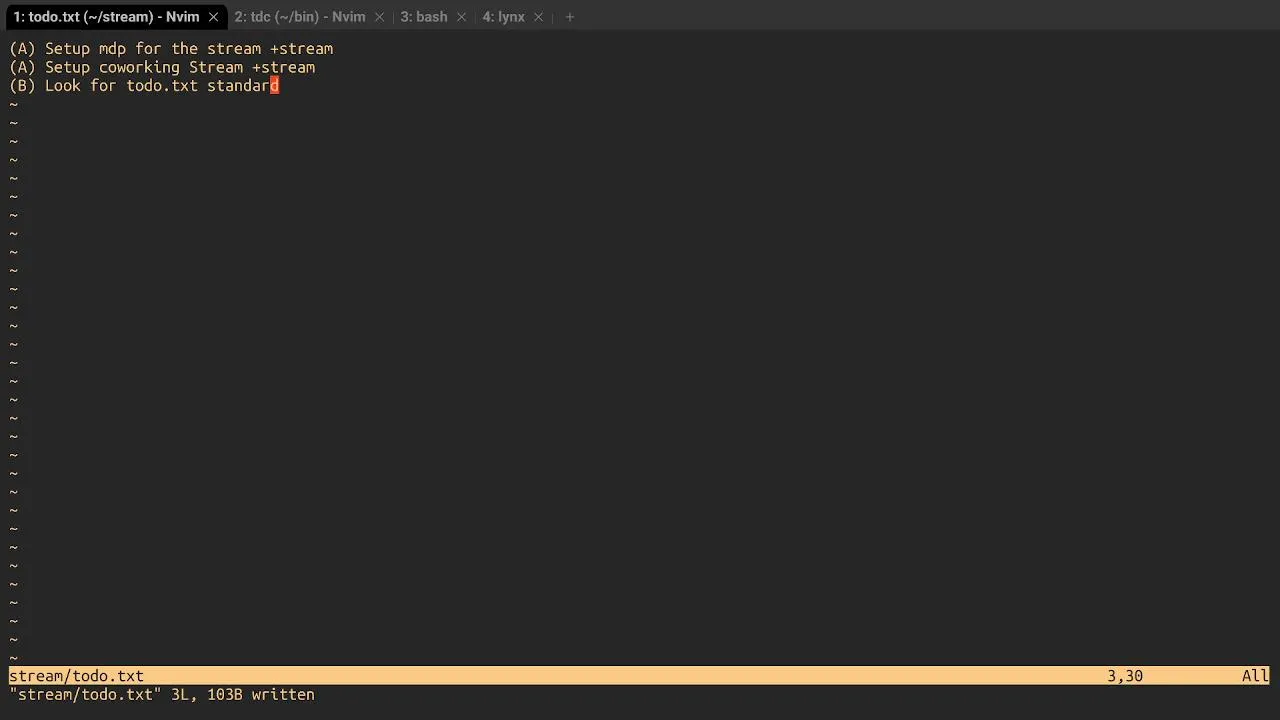Add a new terminal tab with plus
The height and width of the screenshot is (720, 1280).
[570, 17]
